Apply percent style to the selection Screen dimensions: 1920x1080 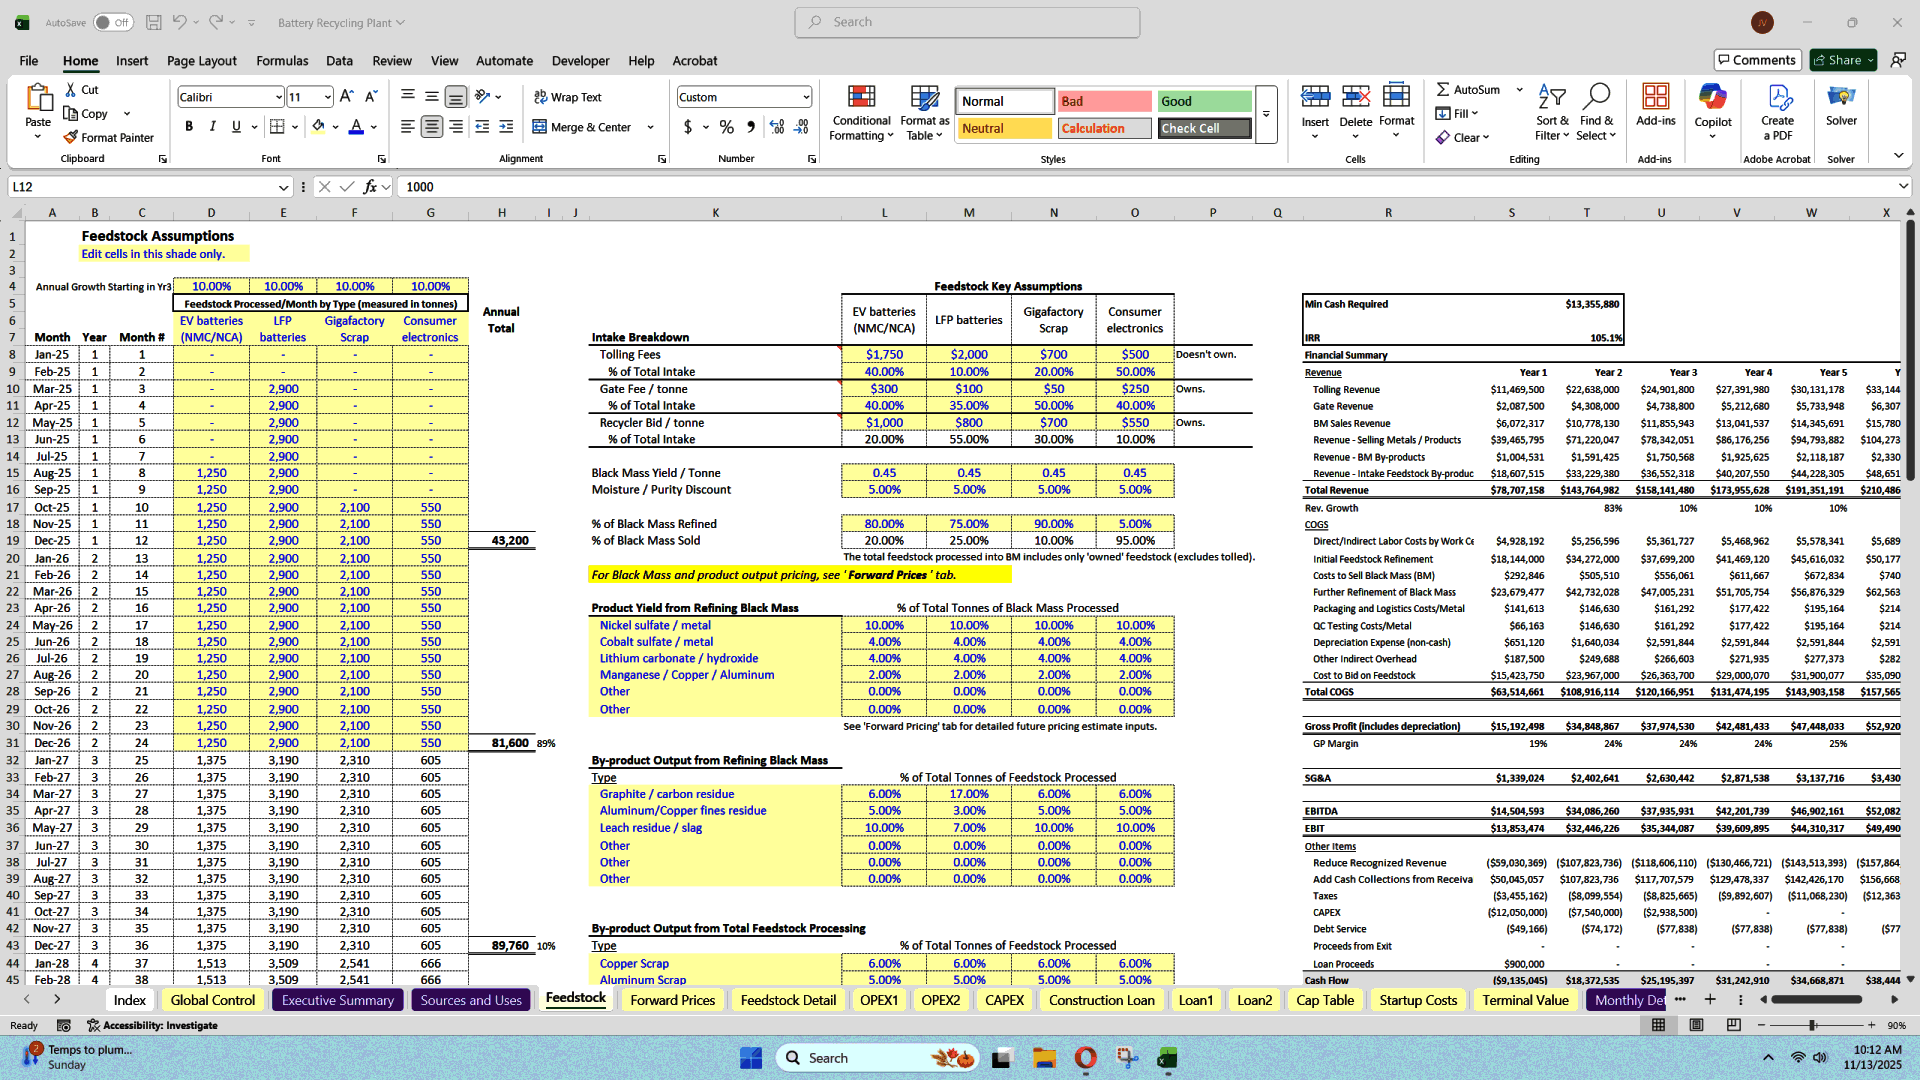point(727,128)
